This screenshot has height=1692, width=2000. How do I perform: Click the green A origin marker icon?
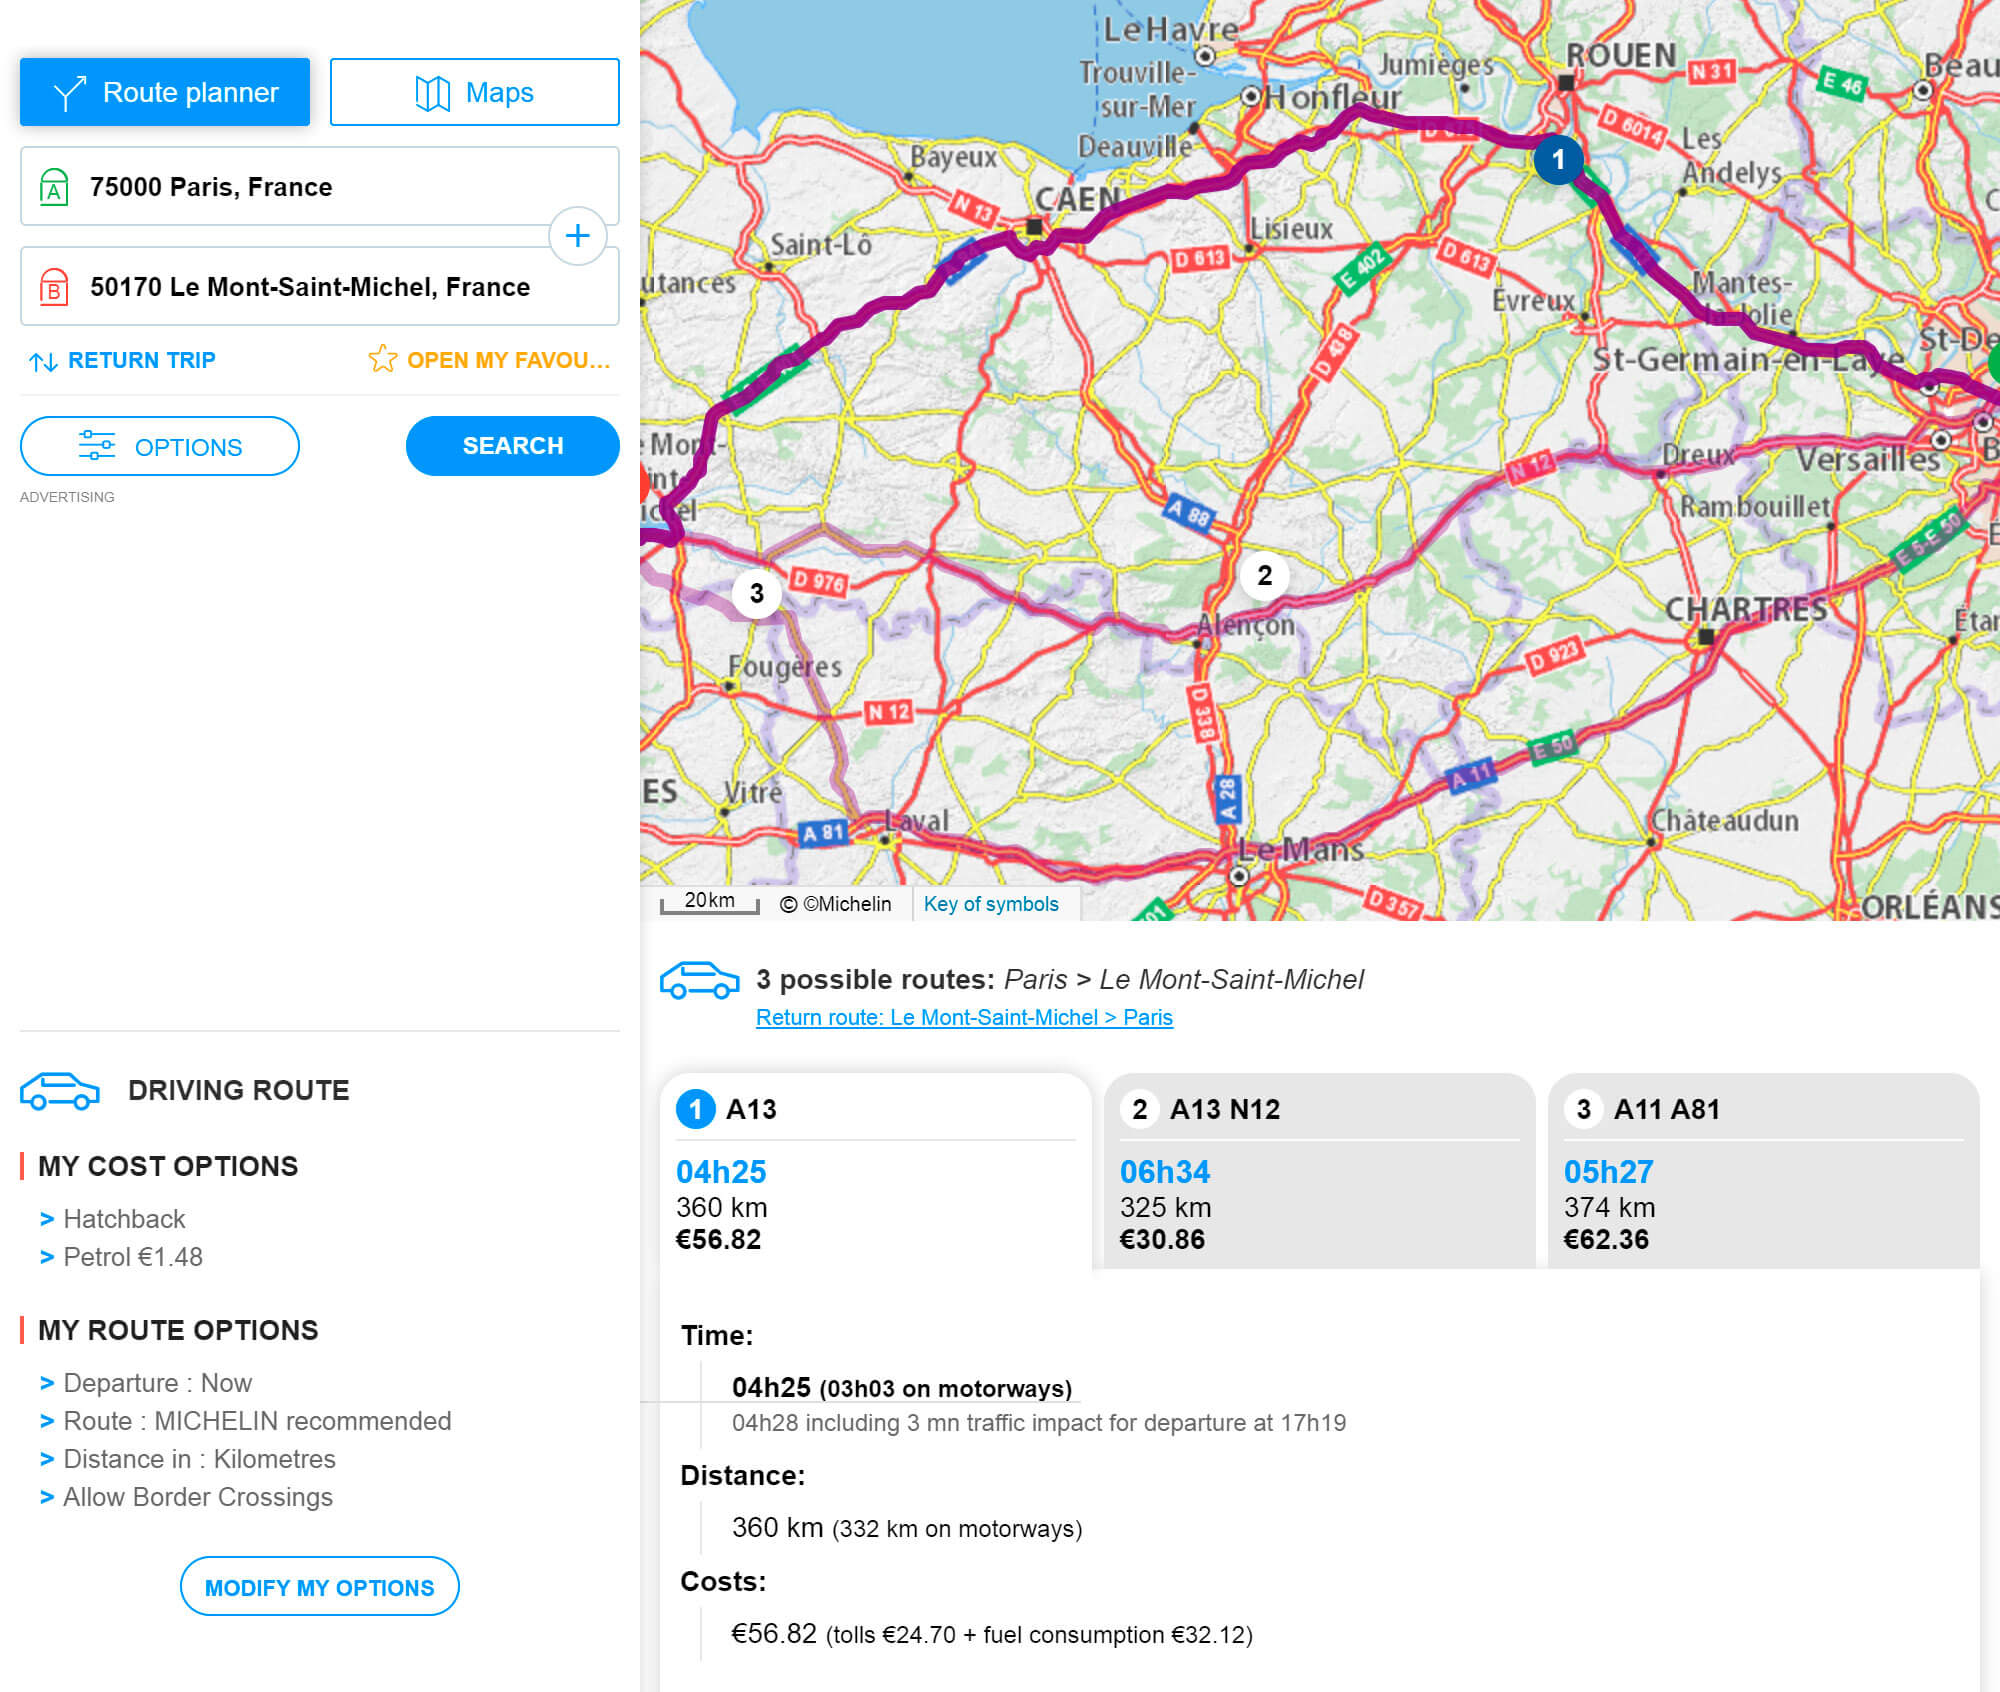pyautogui.click(x=54, y=187)
